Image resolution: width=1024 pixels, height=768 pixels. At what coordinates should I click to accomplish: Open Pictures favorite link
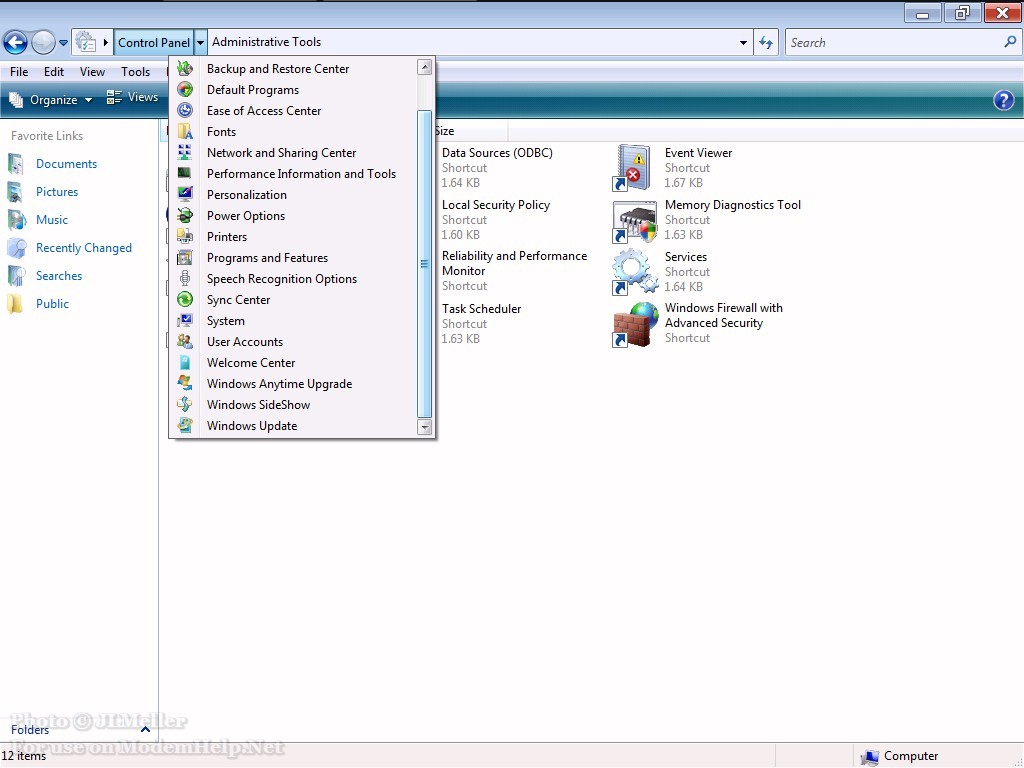click(x=57, y=192)
